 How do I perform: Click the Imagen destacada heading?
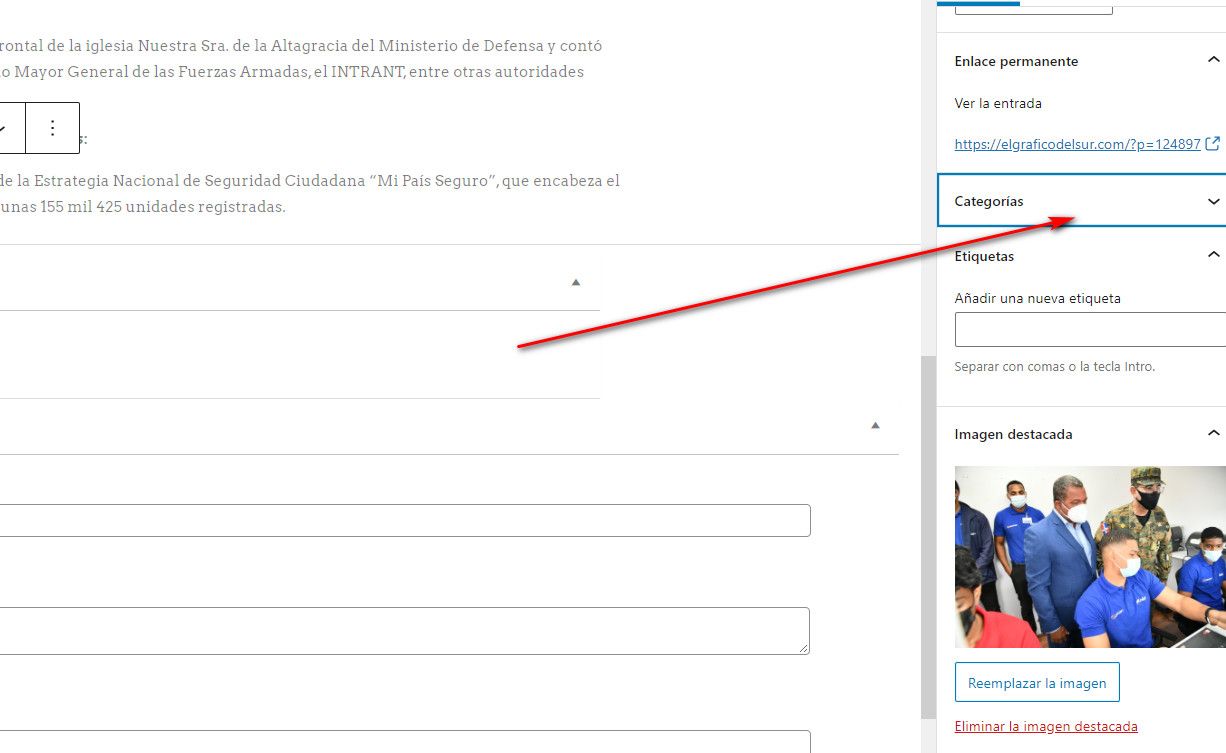1013,434
